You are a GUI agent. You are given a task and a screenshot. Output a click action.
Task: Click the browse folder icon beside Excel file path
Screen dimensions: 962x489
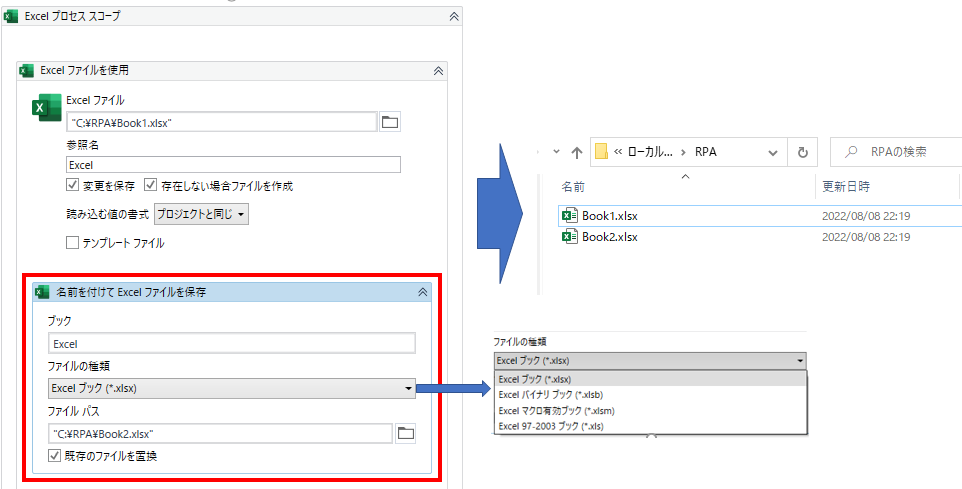coord(389,122)
